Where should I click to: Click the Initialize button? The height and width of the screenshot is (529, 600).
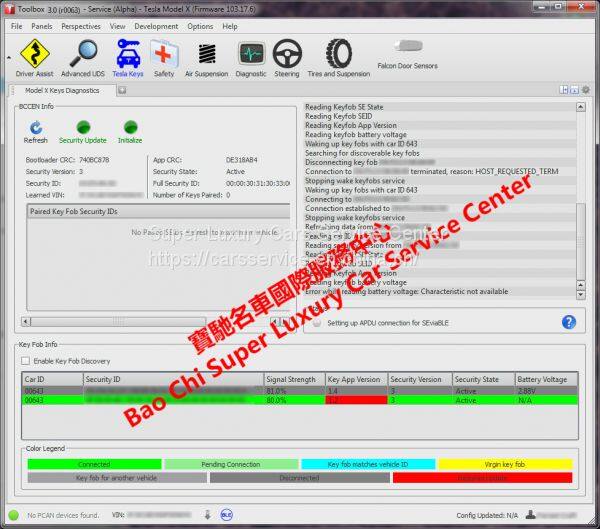tap(130, 131)
